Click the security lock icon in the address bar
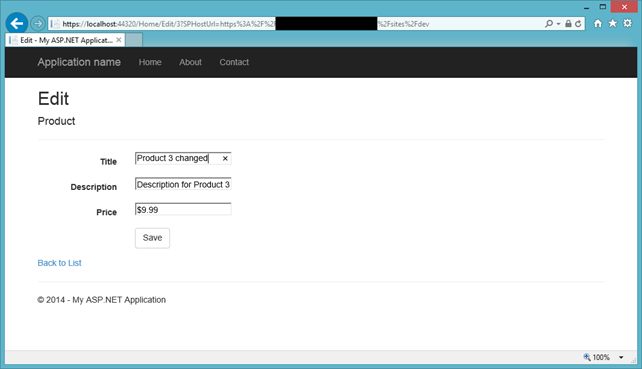The image size is (642, 369). pyautogui.click(x=568, y=24)
